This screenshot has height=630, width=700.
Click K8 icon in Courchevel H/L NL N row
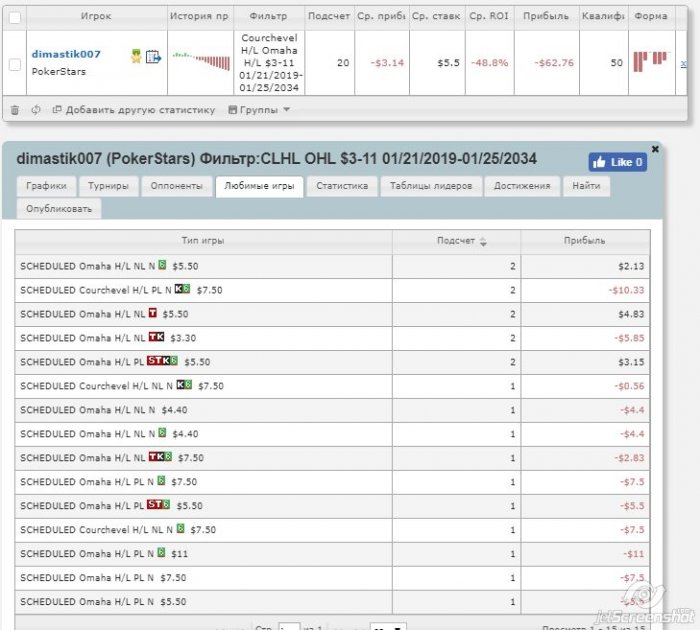pyautogui.click(x=184, y=384)
